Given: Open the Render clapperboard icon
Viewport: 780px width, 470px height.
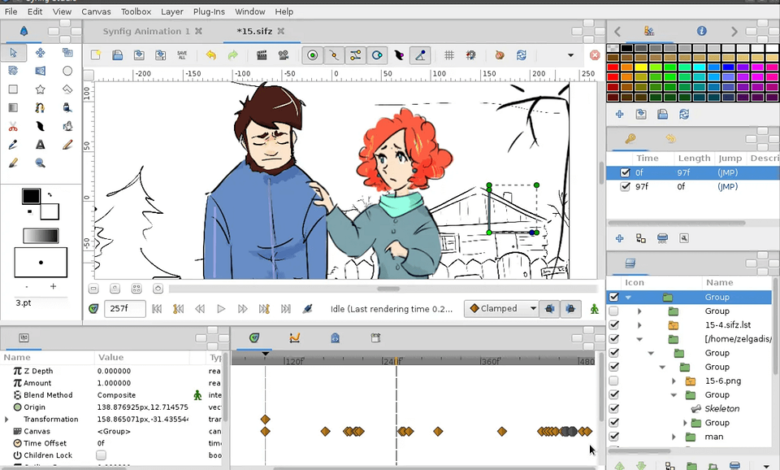Looking at the screenshot, I should 262,55.
